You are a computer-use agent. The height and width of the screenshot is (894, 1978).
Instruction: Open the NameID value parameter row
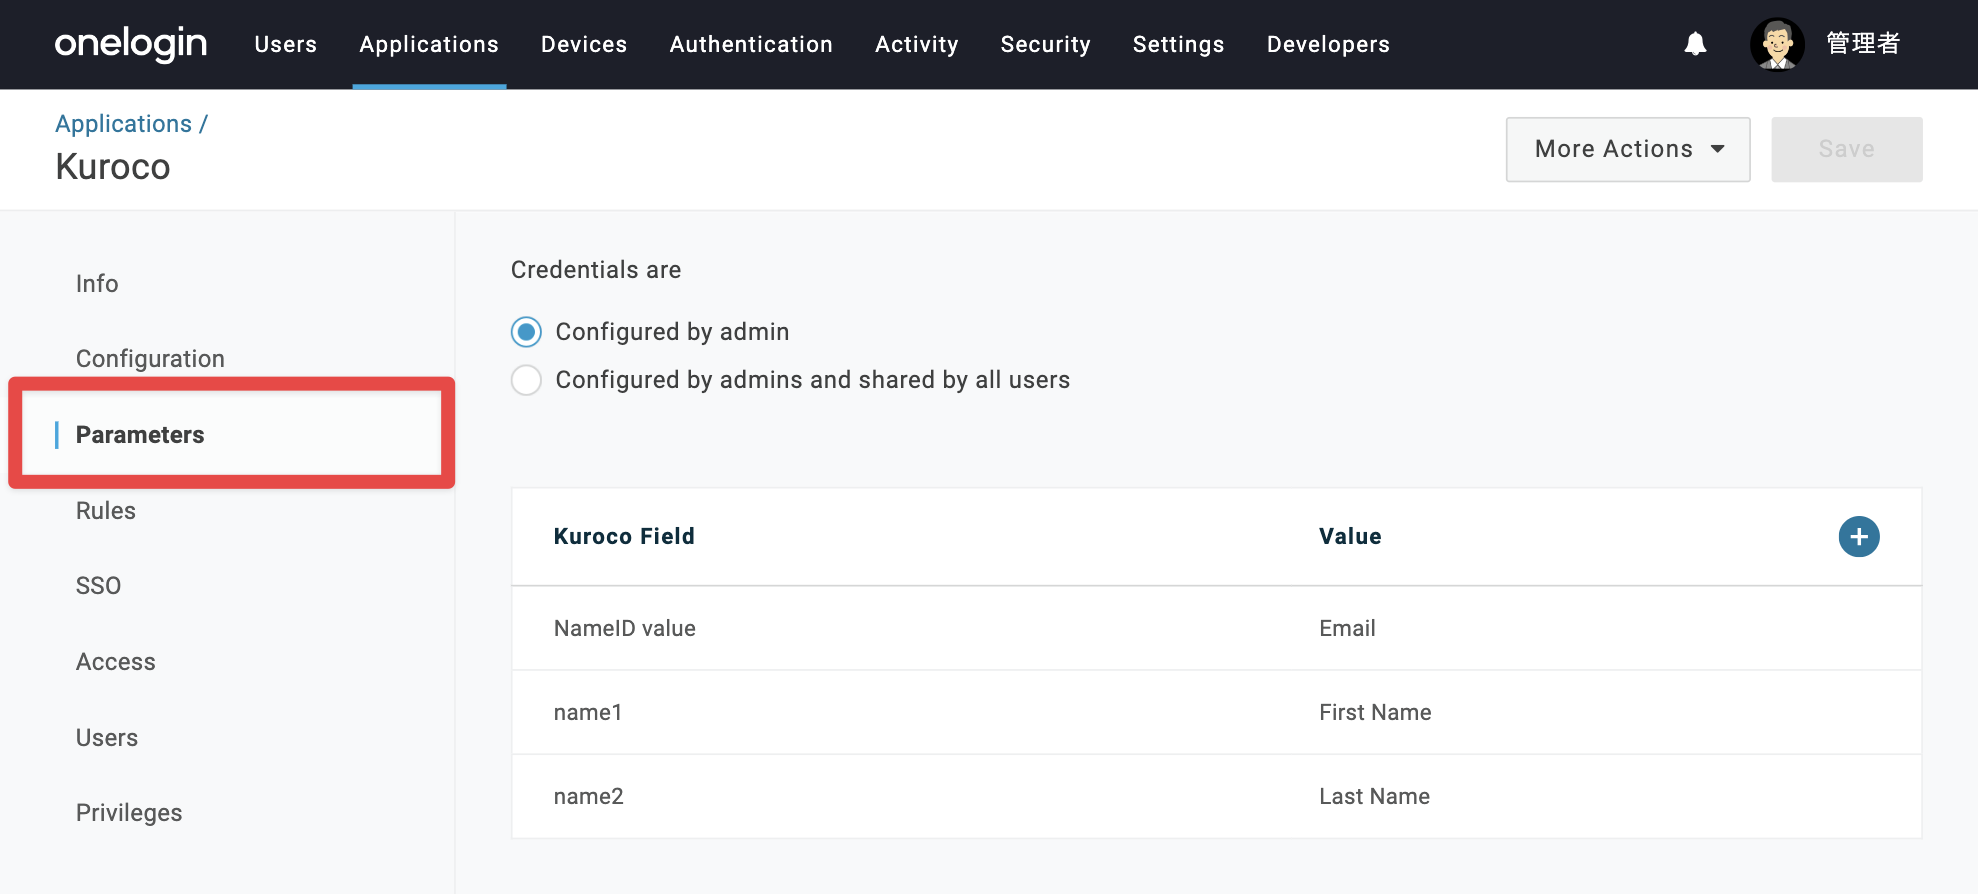click(1216, 628)
